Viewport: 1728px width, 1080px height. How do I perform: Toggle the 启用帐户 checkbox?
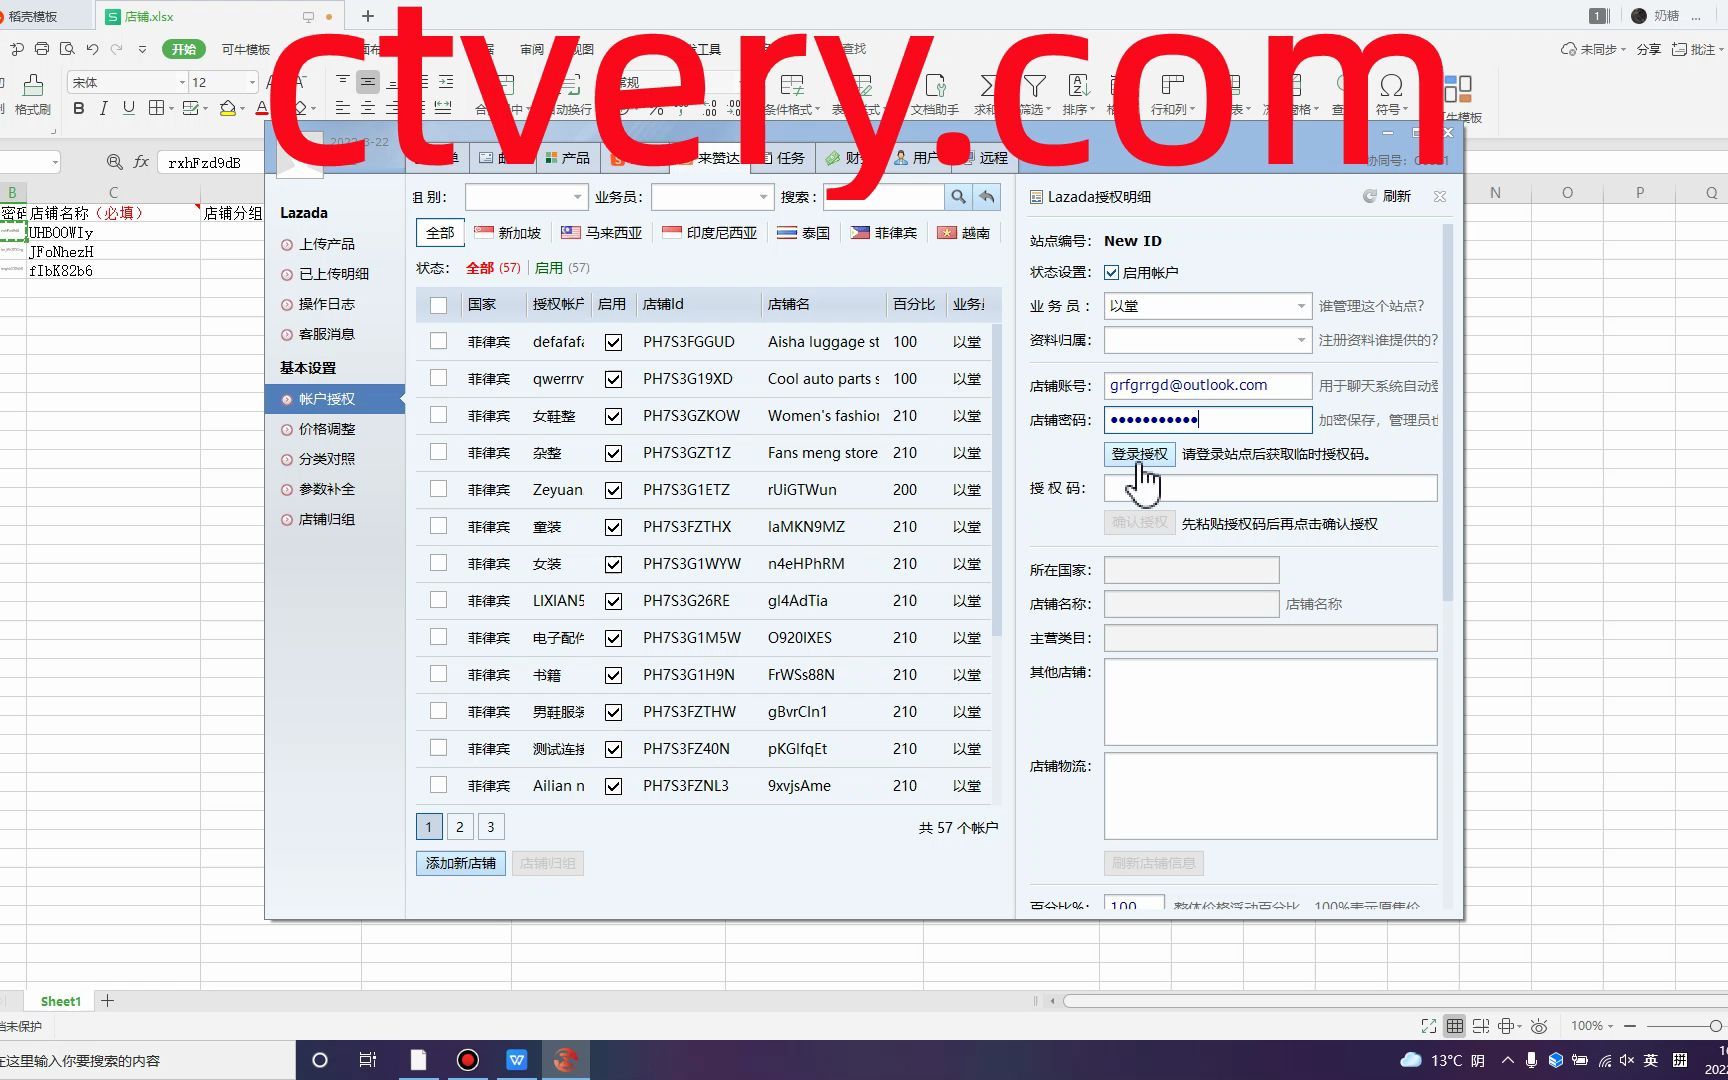pyautogui.click(x=1111, y=272)
